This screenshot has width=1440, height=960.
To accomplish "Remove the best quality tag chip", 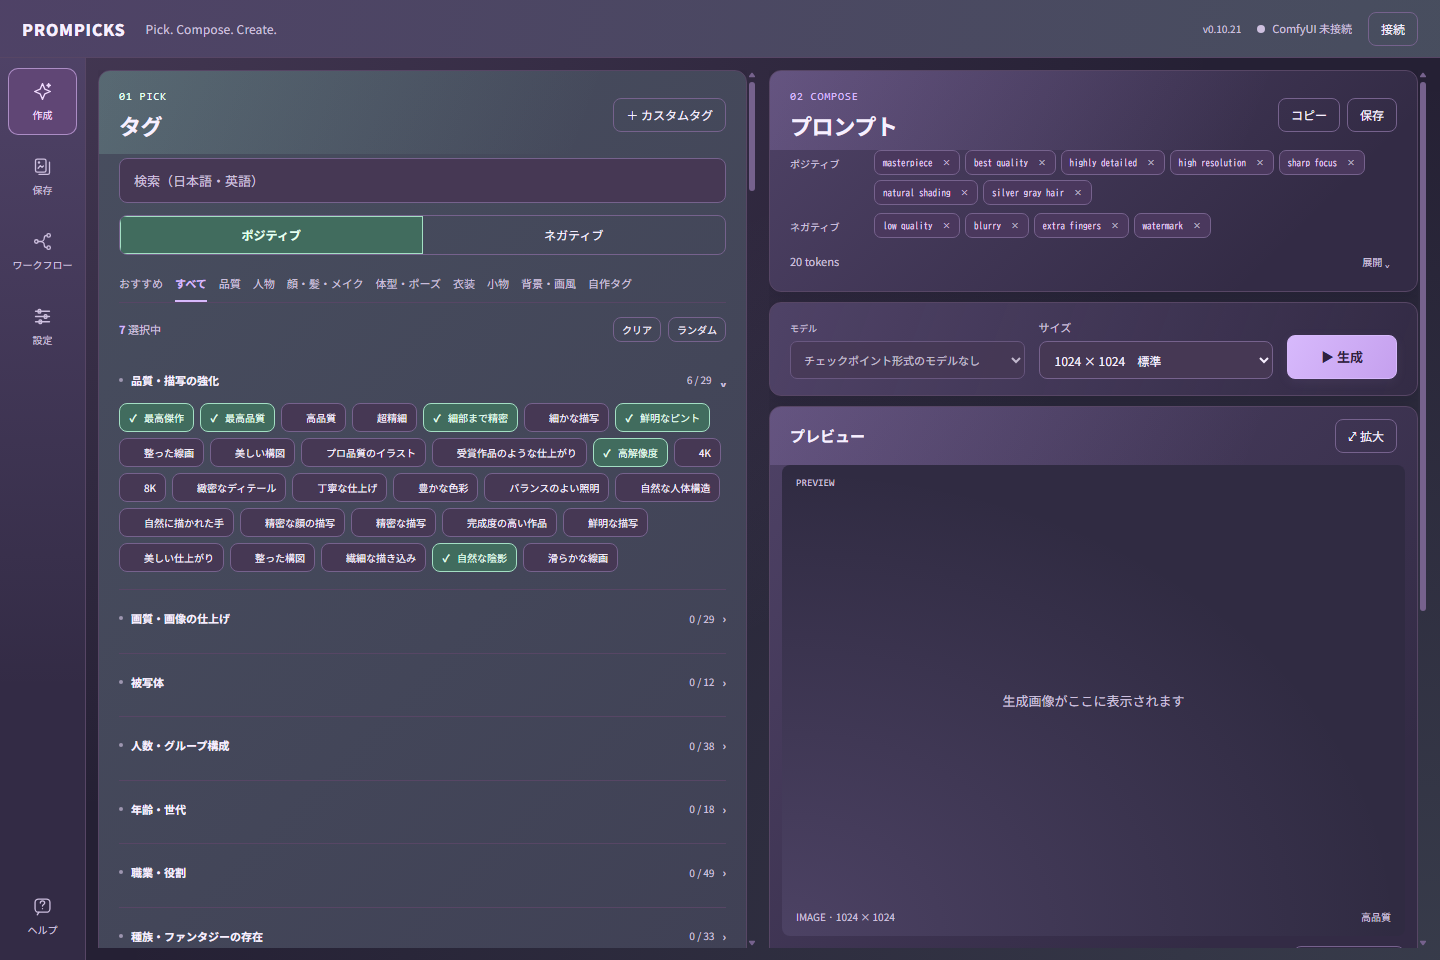I will [1042, 163].
